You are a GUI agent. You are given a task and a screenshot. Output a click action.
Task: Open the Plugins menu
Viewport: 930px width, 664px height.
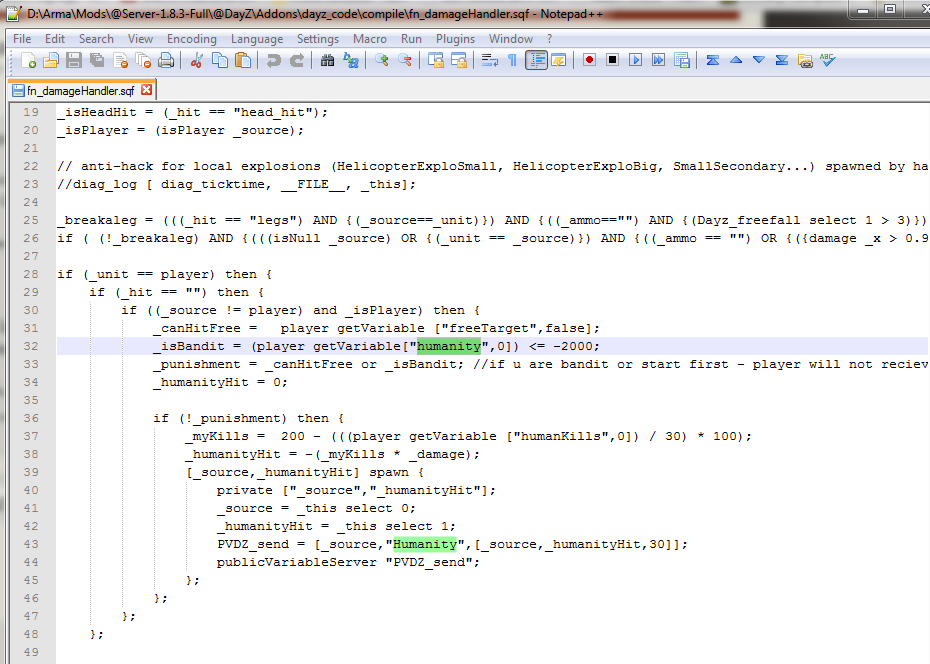coord(456,39)
